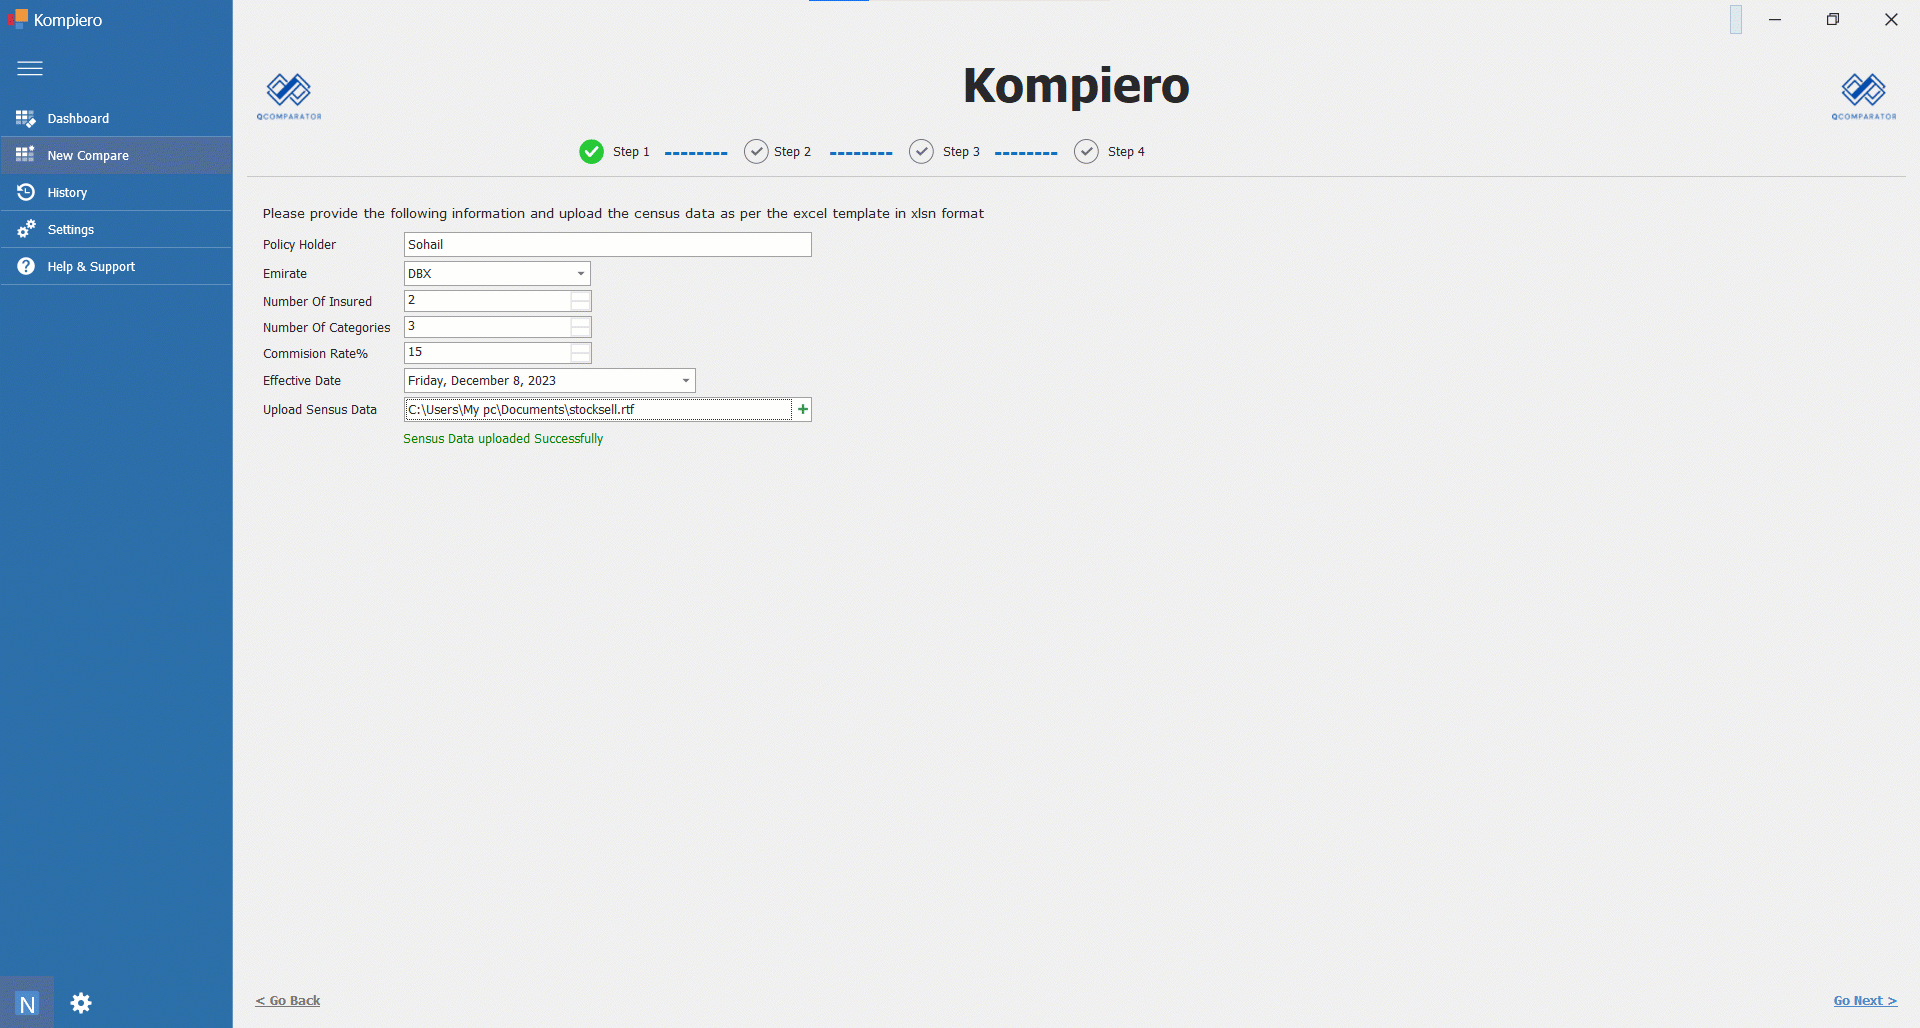Image resolution: width=1920 pixels, height=1028 pixels.
Task: Select the Step 2 indicator
Action: pyautogui.click(x=756, y=151)
